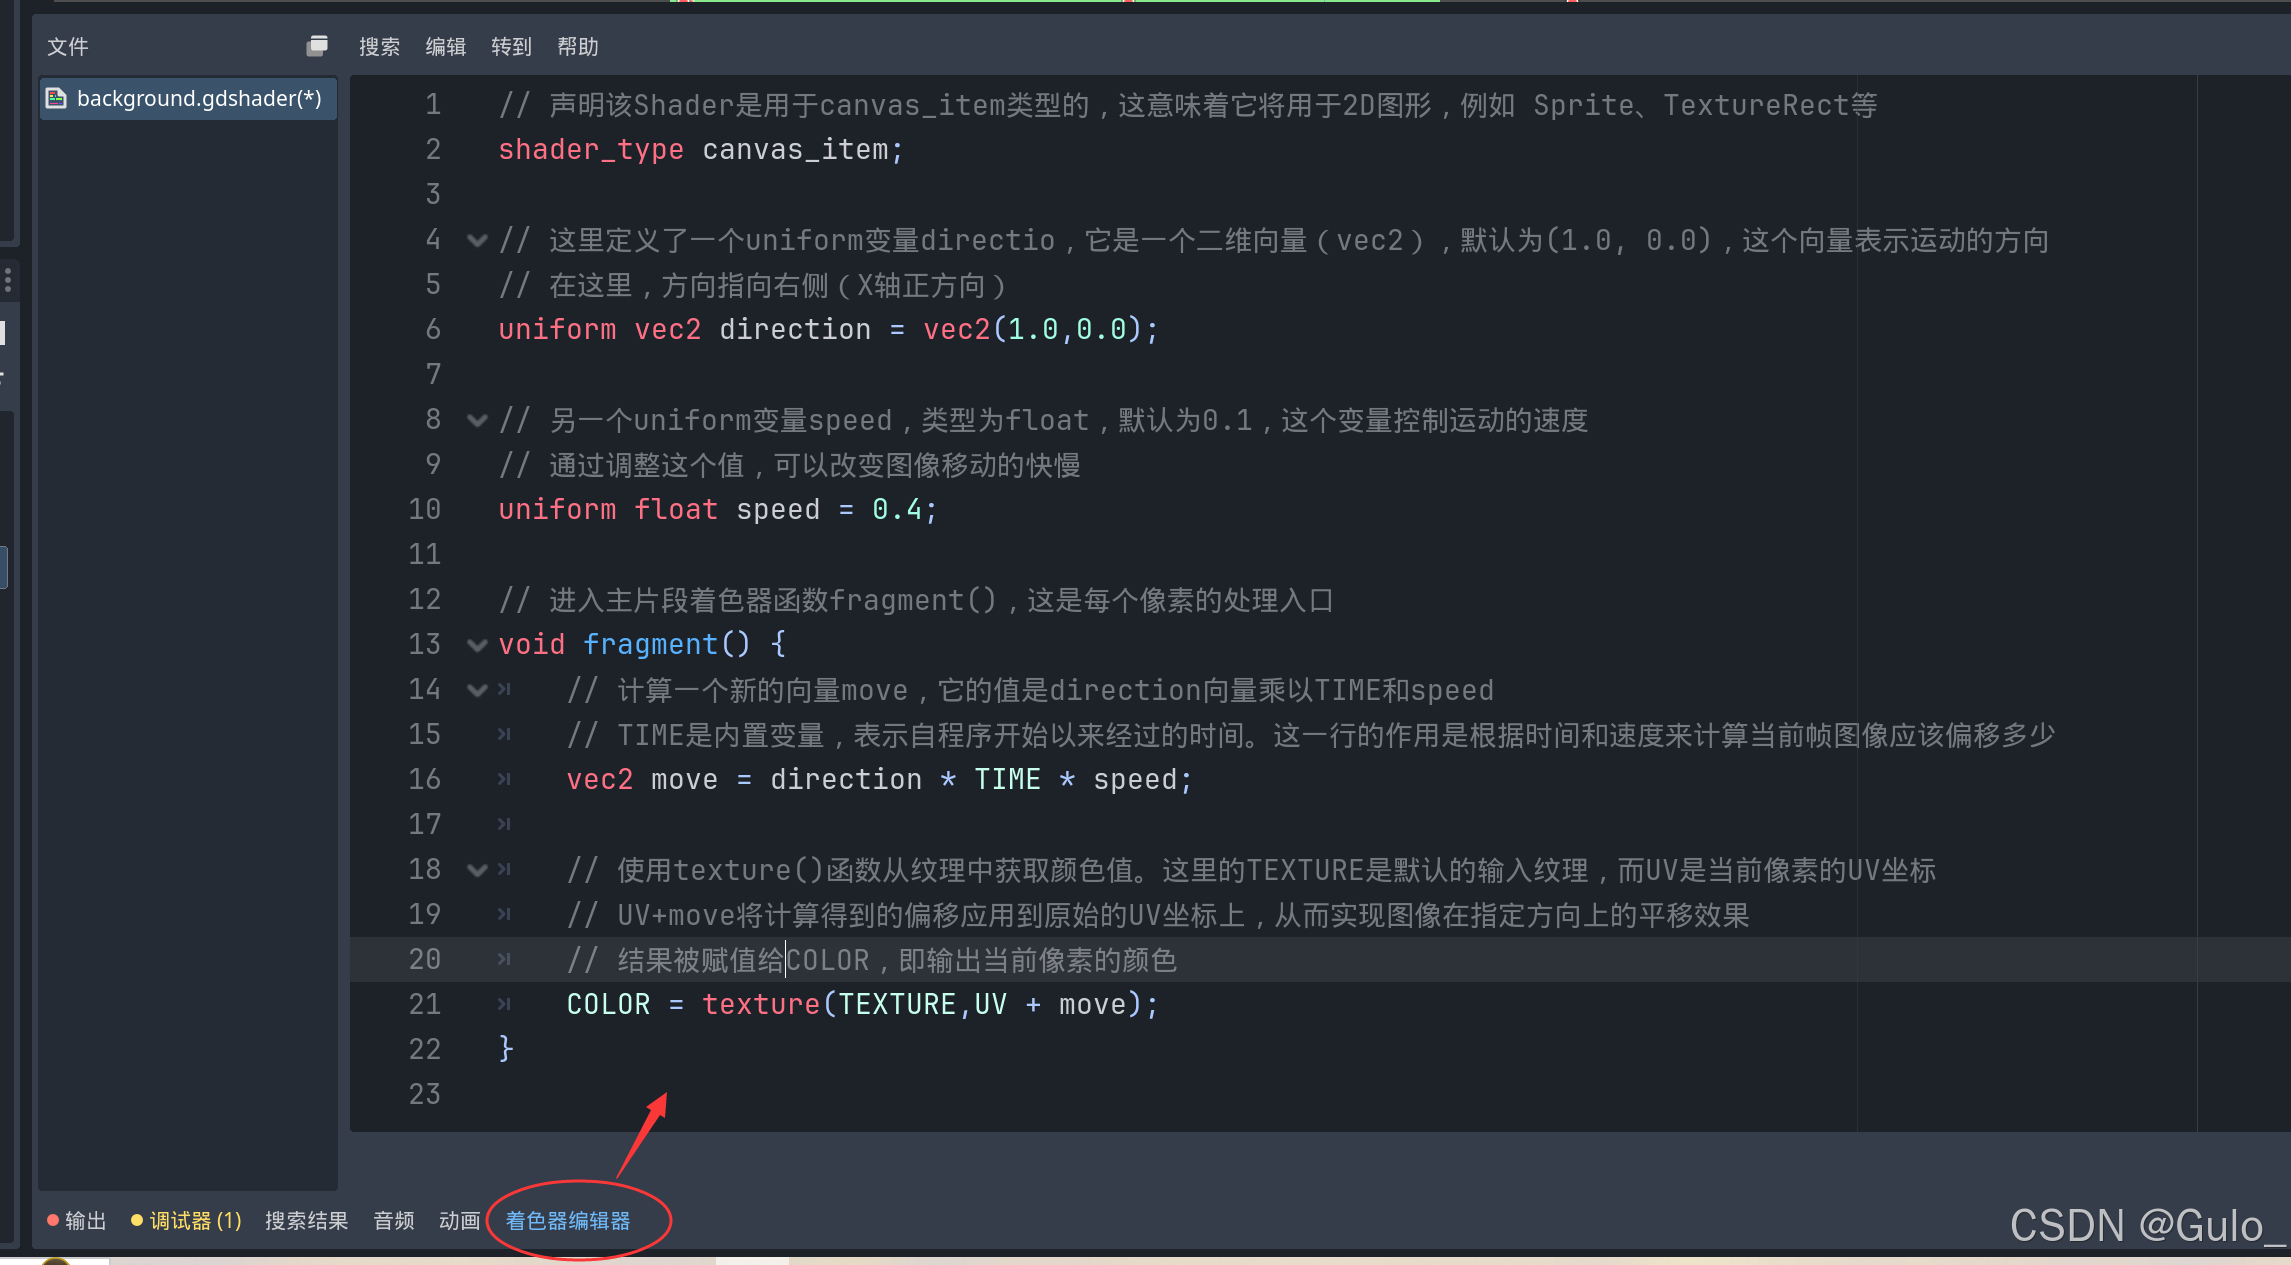This screenshot has width=2291, height=1265.
Task: Open the 帮助 menu
Action: click(x=577, y=45)
